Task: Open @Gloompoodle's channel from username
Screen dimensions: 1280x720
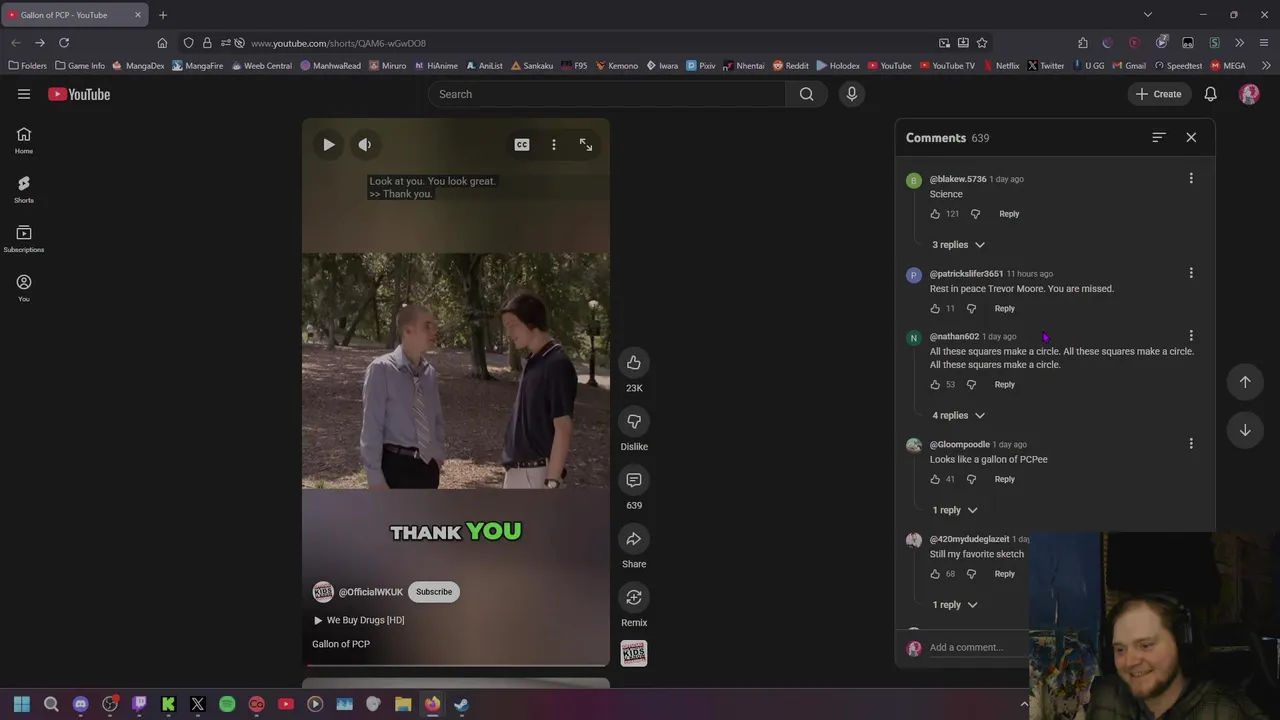Action: click(x=960, y=444)
